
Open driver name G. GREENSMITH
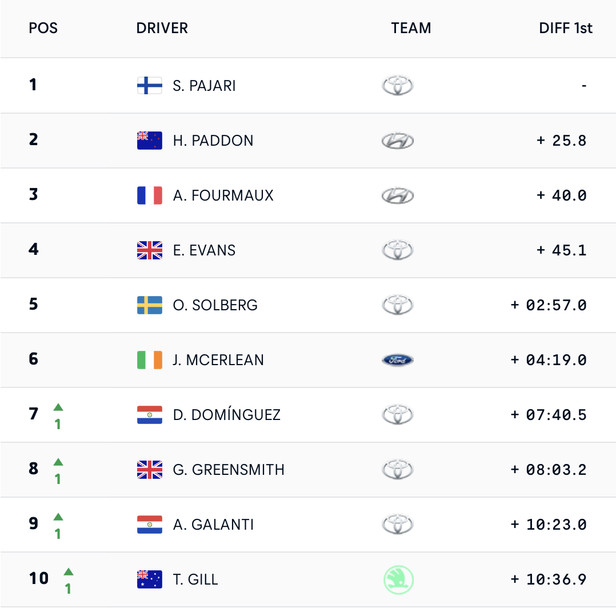[x=229, y=470]
